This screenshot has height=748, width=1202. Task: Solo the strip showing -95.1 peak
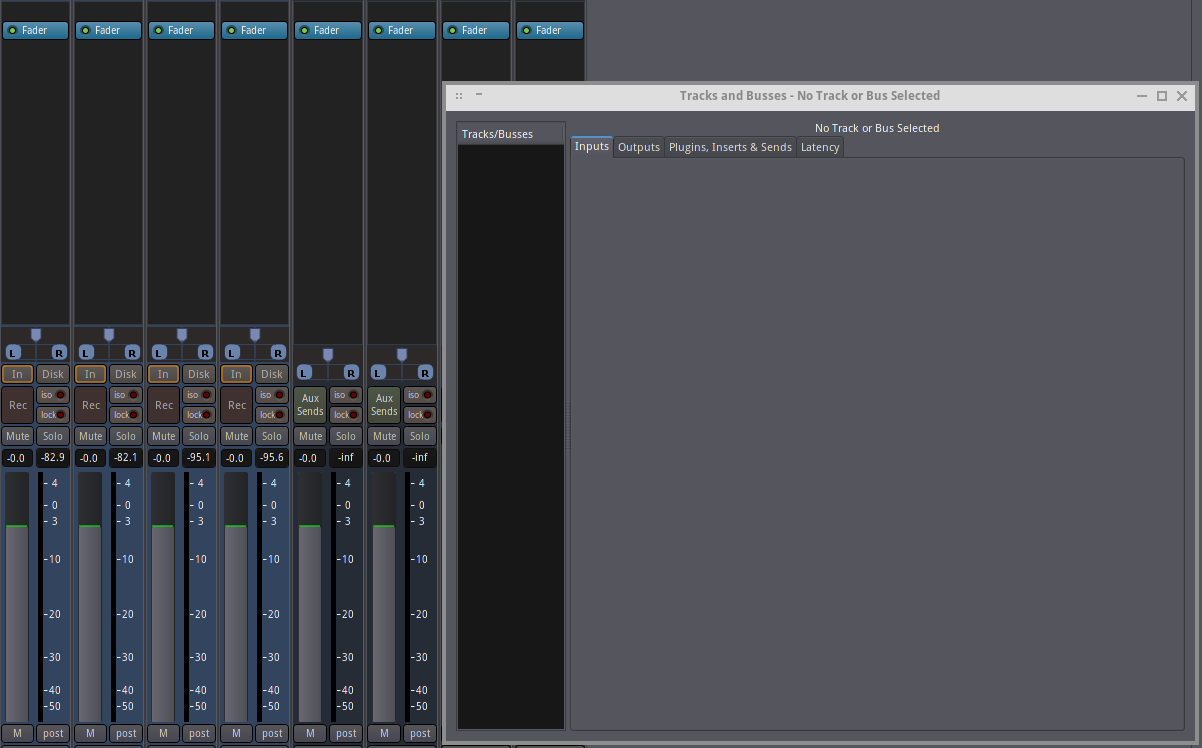coord(199,436)
